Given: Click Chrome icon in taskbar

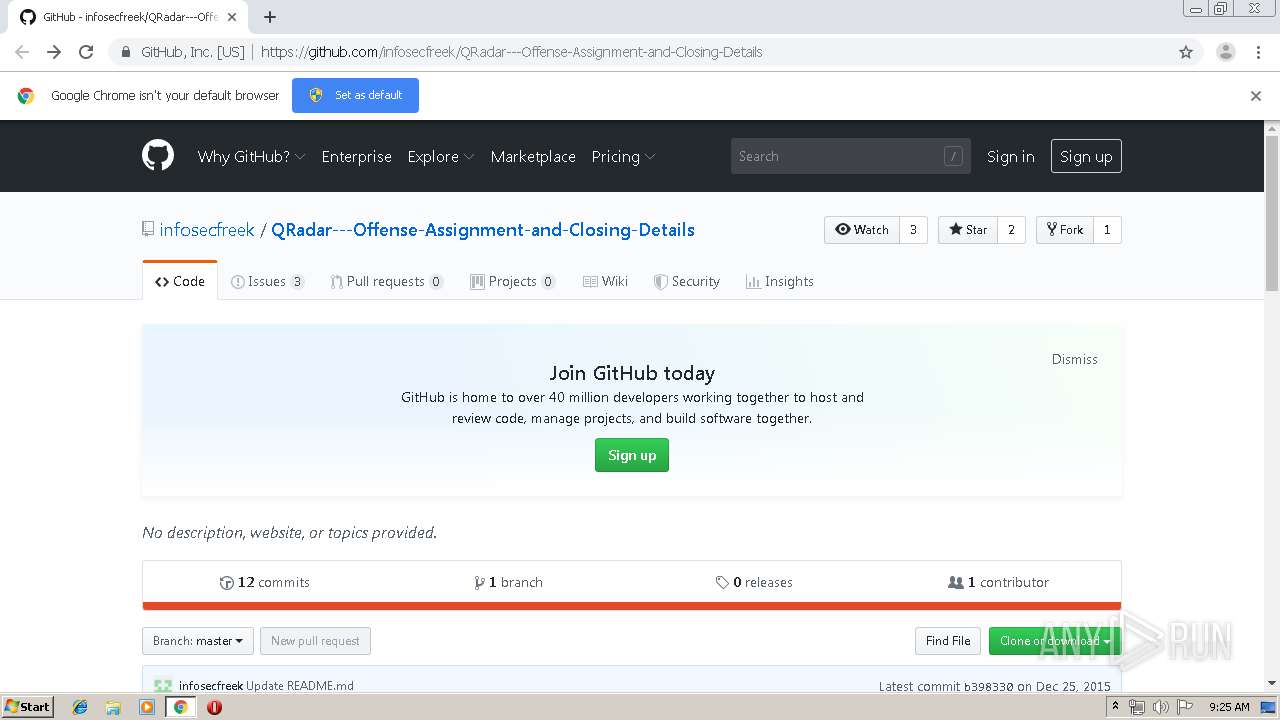Looking at the screenshot, I should [180, 707].
